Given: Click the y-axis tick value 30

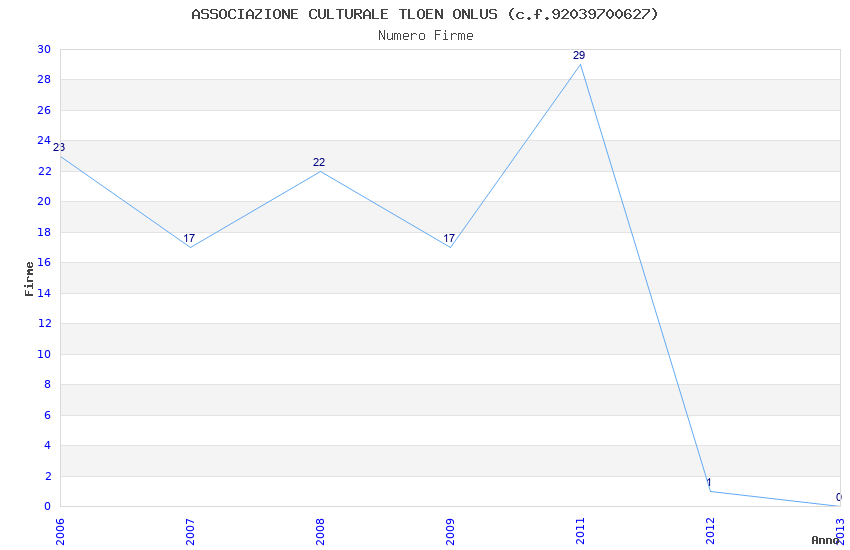Looking at the screenshot, I should 44,49.
